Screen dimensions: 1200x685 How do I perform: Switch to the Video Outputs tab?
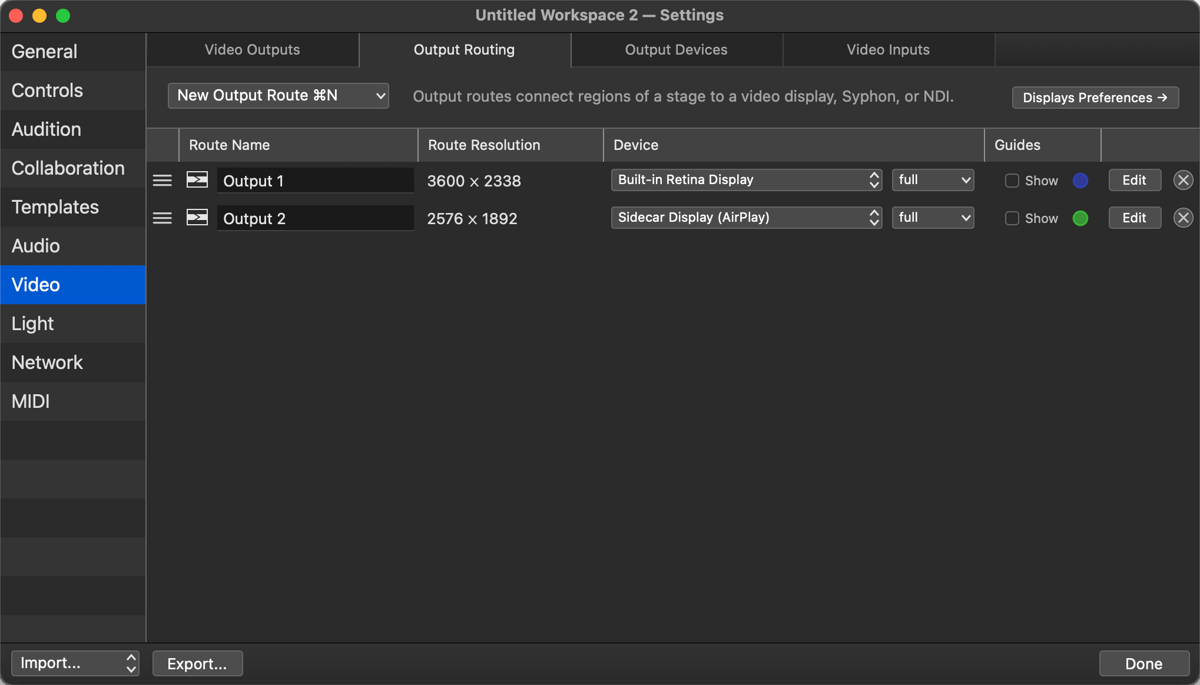(252, 49)
